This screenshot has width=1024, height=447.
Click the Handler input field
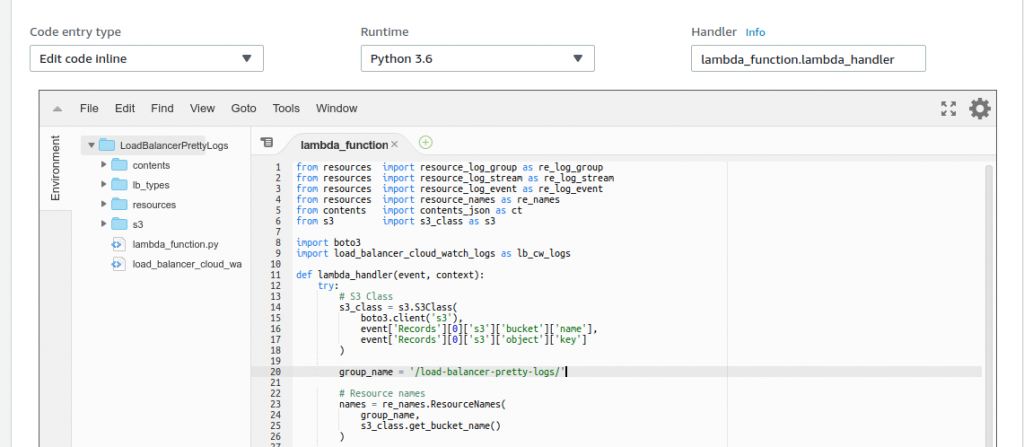coord(808,59)
